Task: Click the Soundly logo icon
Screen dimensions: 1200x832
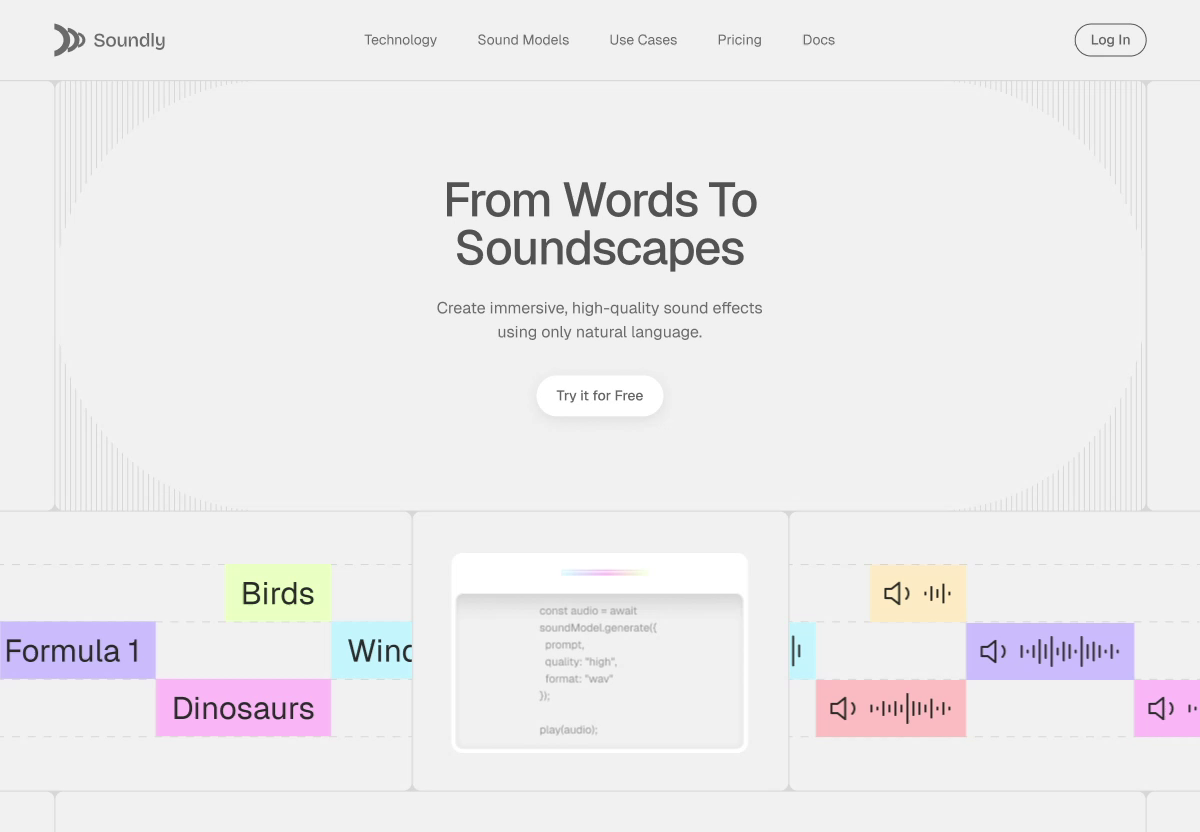Action: coord(69,40)
